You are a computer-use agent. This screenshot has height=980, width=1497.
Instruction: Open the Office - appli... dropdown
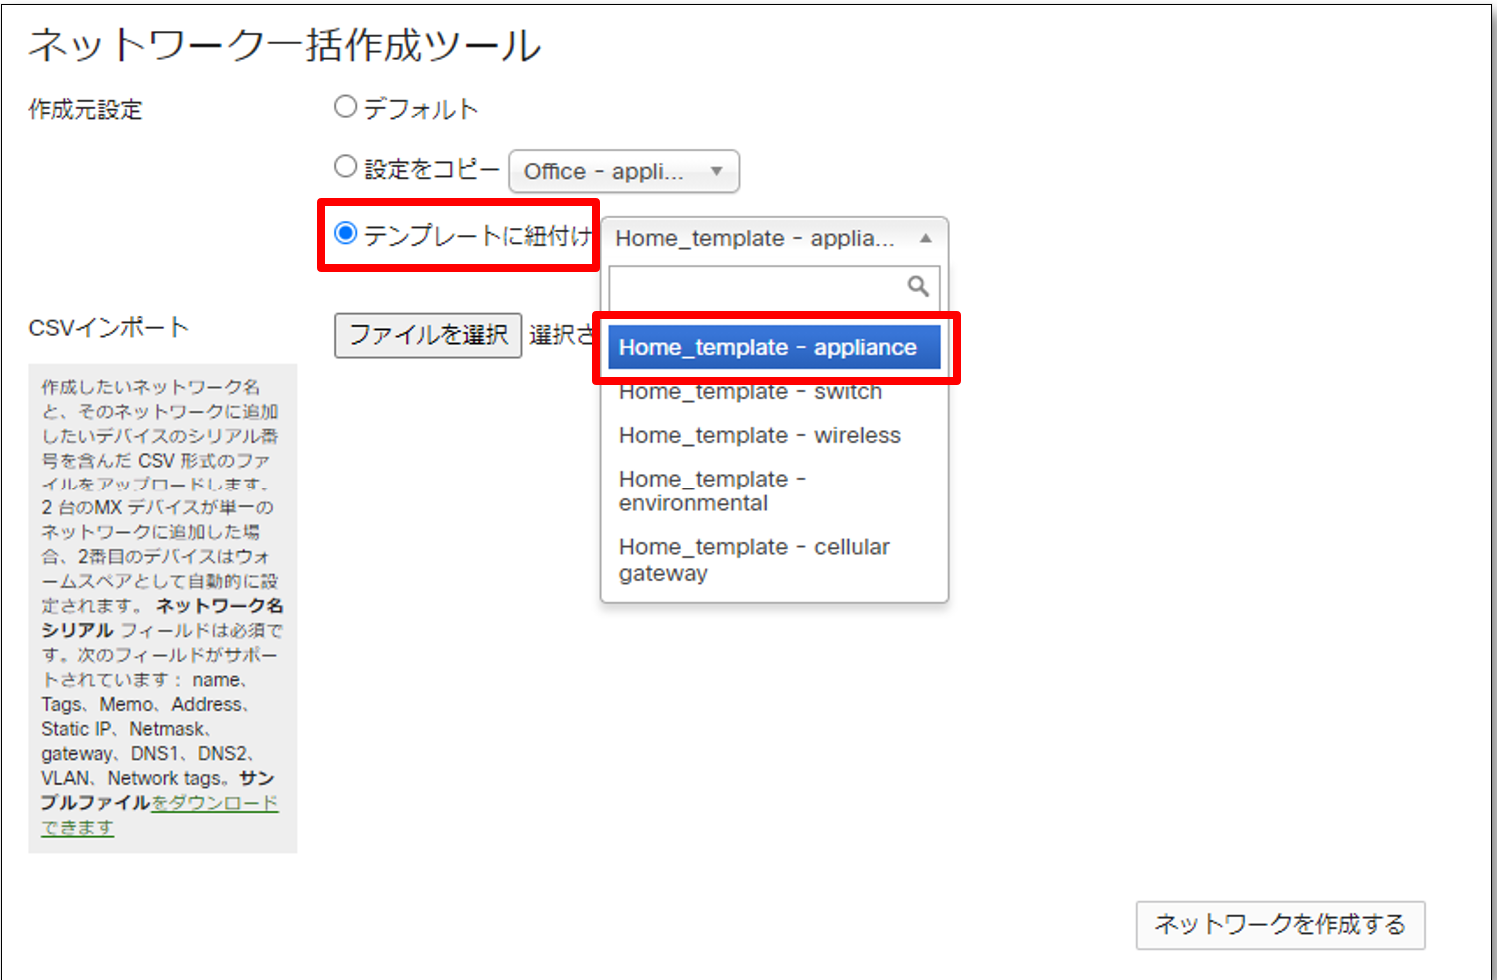point(624,171)
